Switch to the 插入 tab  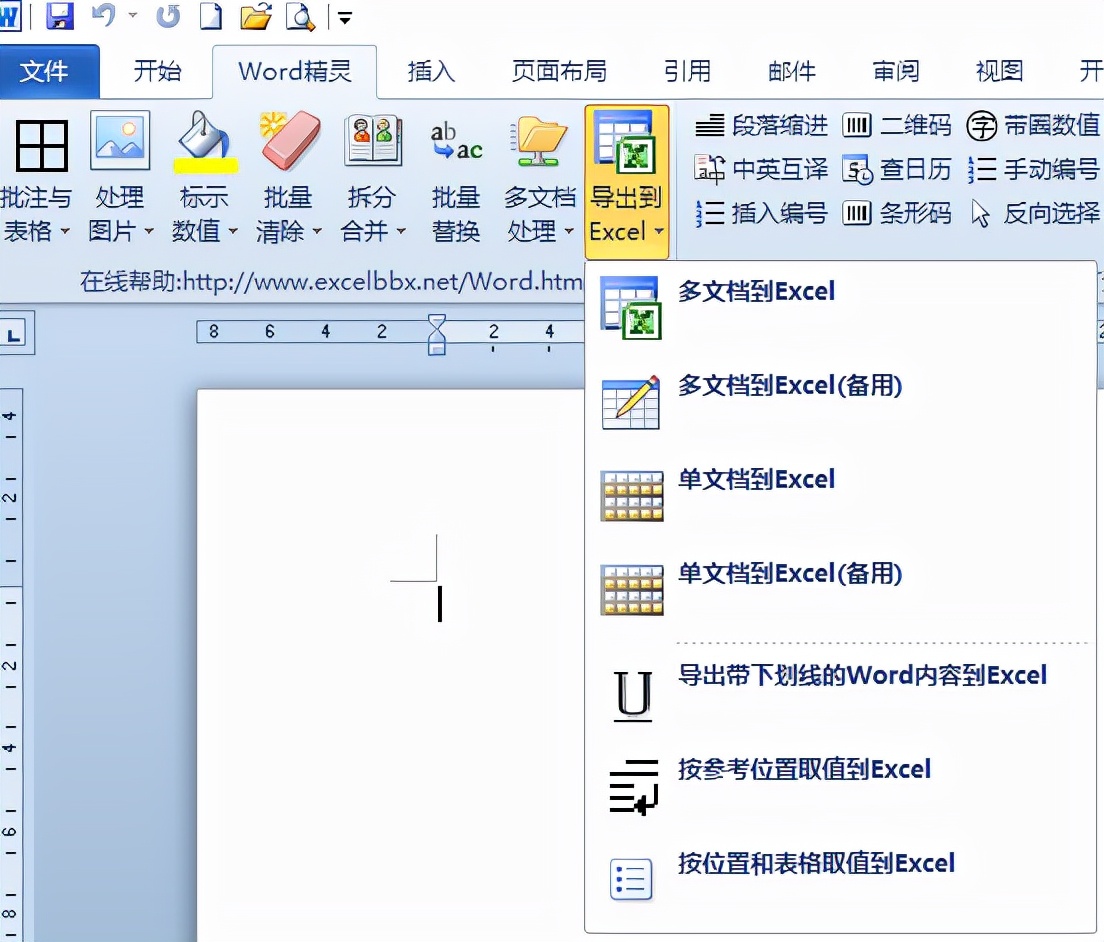[431, 71]
